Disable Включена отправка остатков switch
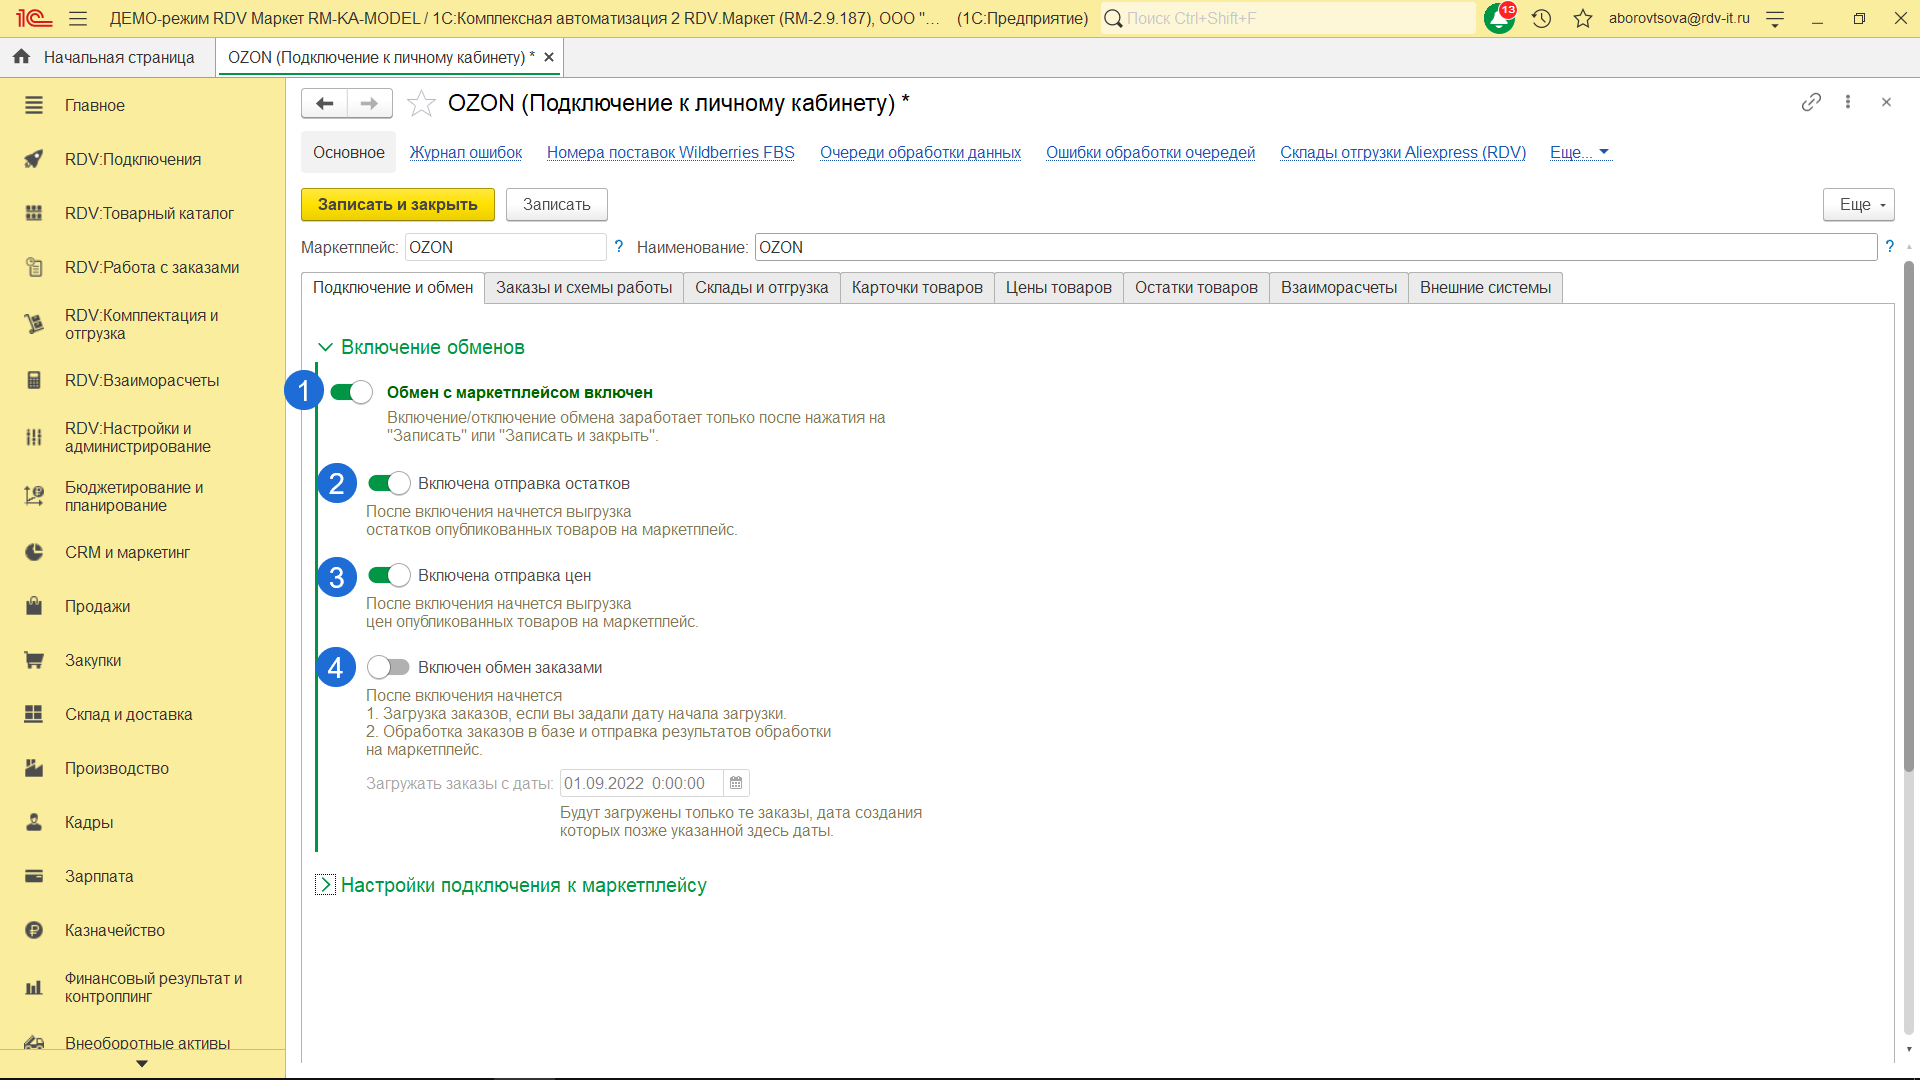This screenshot has height=1080, width=1920. [389, 483]
